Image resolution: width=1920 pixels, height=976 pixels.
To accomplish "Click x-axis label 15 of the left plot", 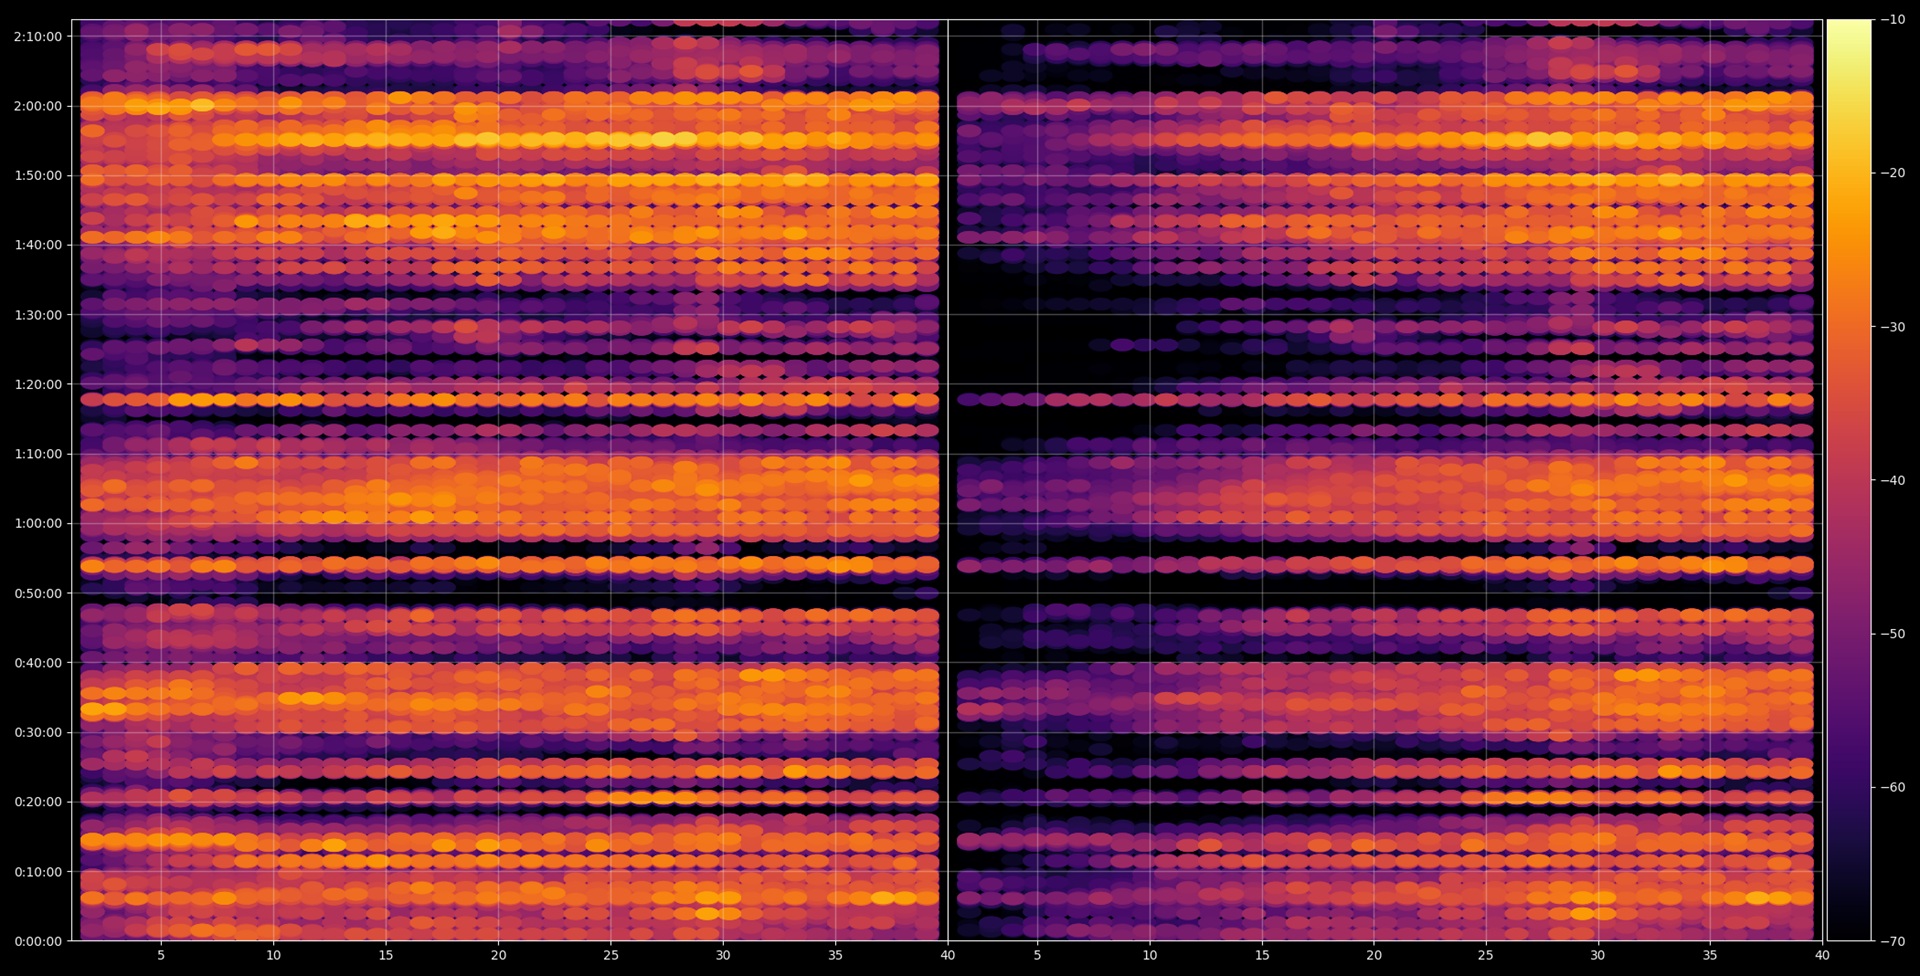I will [386, 955].
